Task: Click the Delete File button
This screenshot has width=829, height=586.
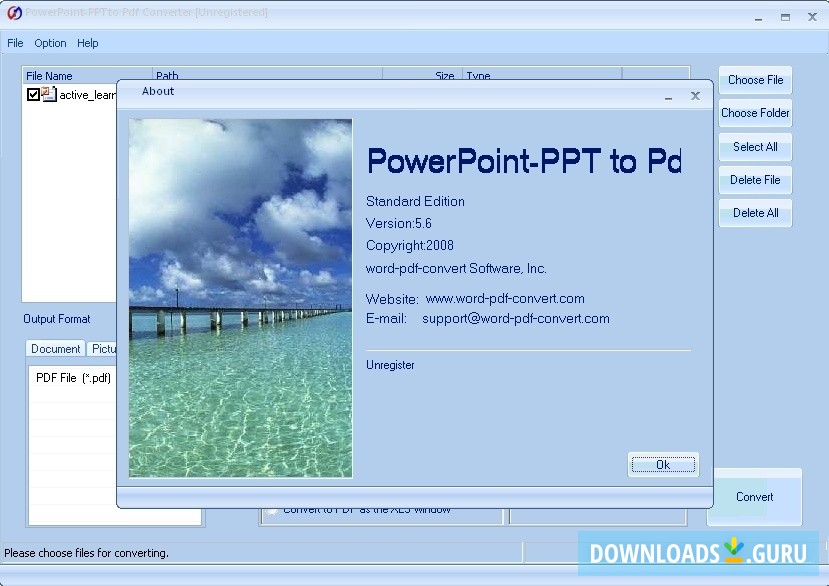Action: click(755, 180)
